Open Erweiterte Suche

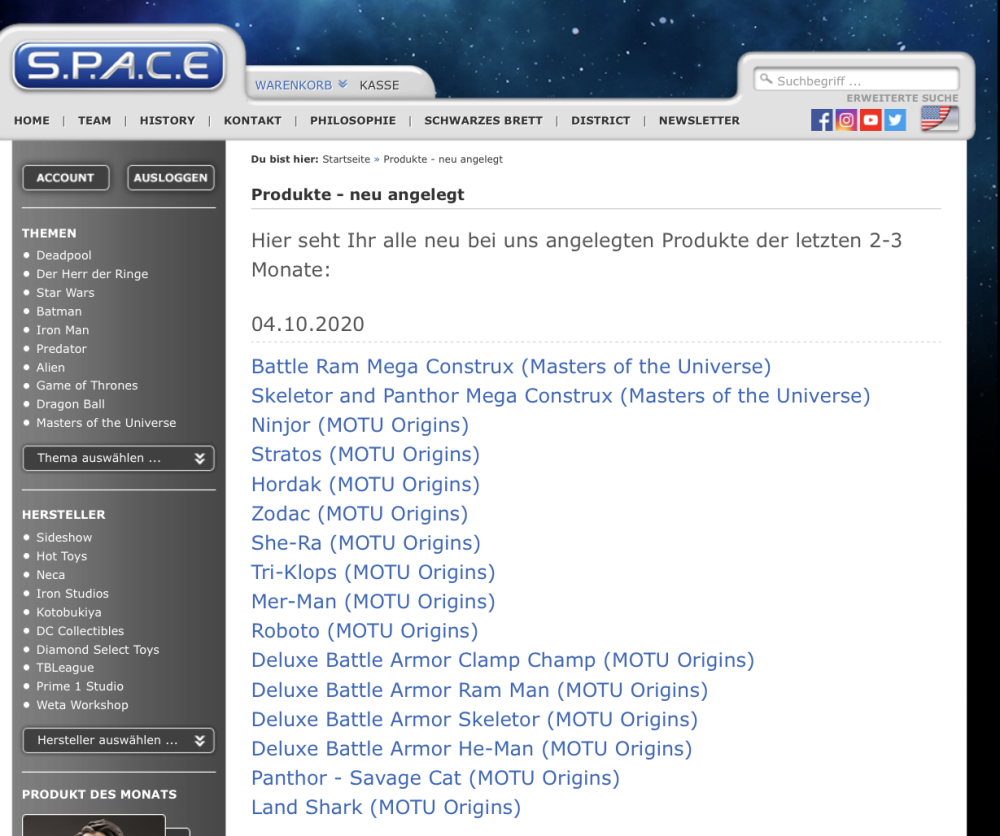902,98
